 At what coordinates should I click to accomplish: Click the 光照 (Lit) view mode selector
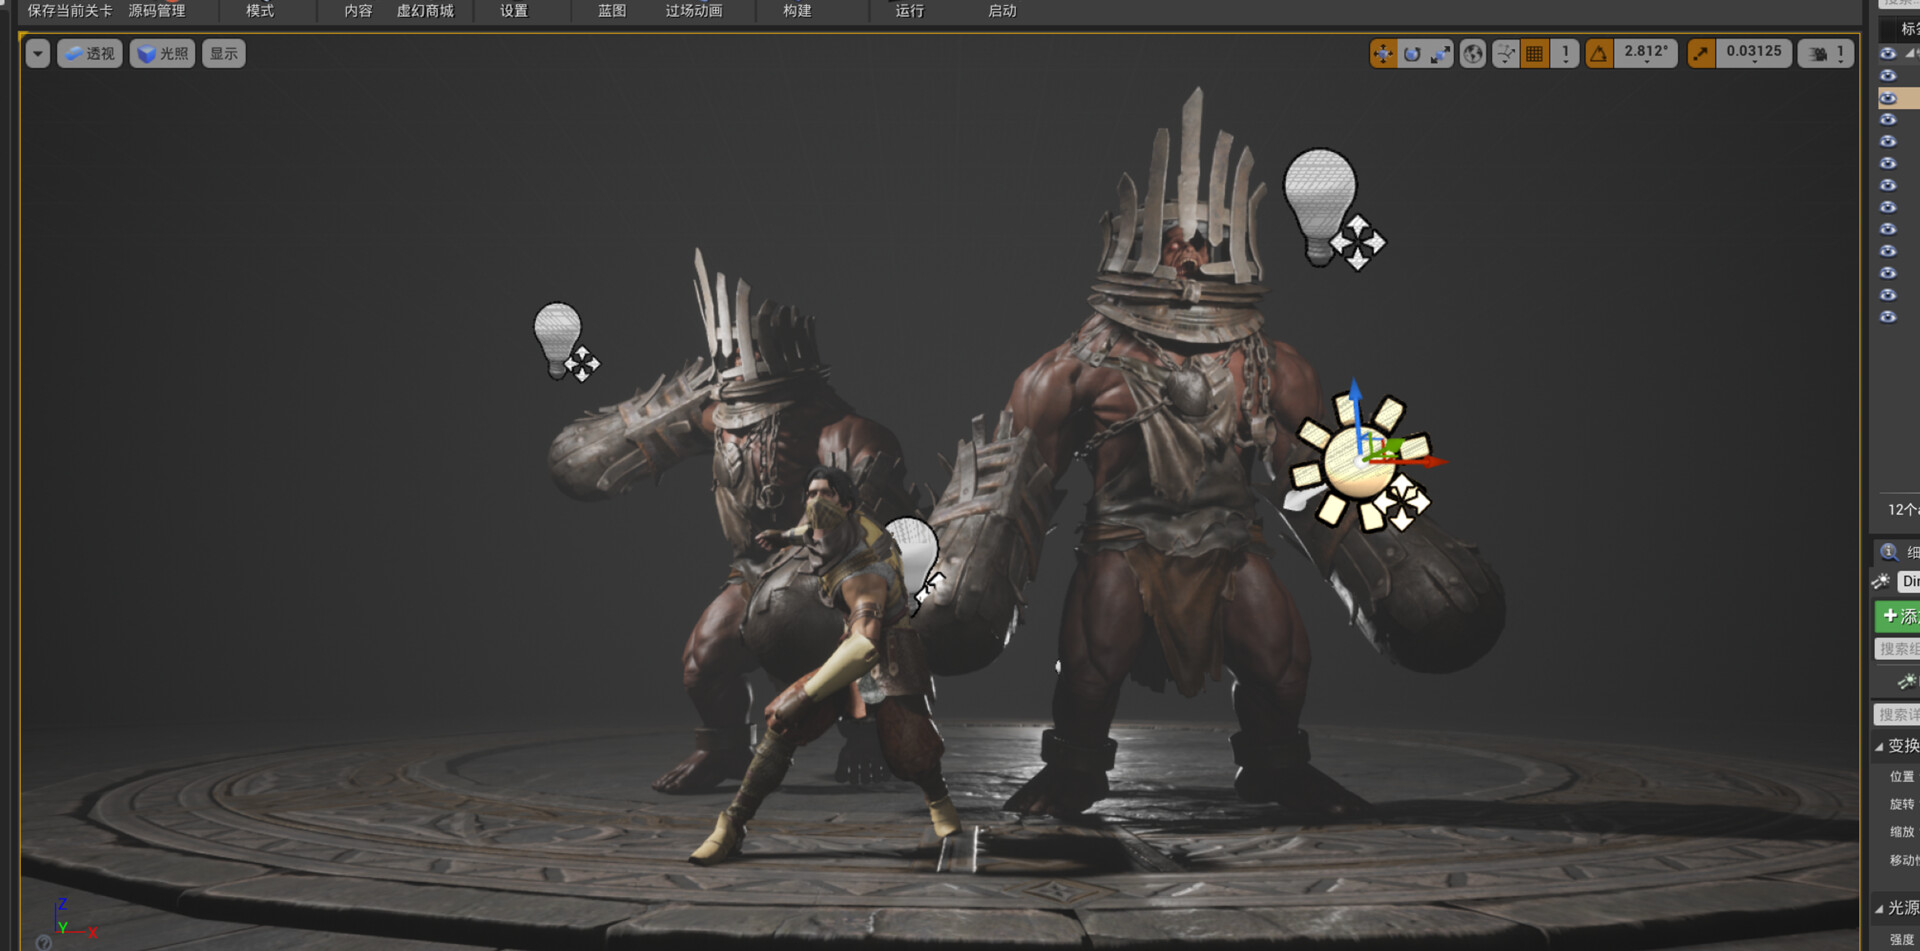(x=161, y=53)
